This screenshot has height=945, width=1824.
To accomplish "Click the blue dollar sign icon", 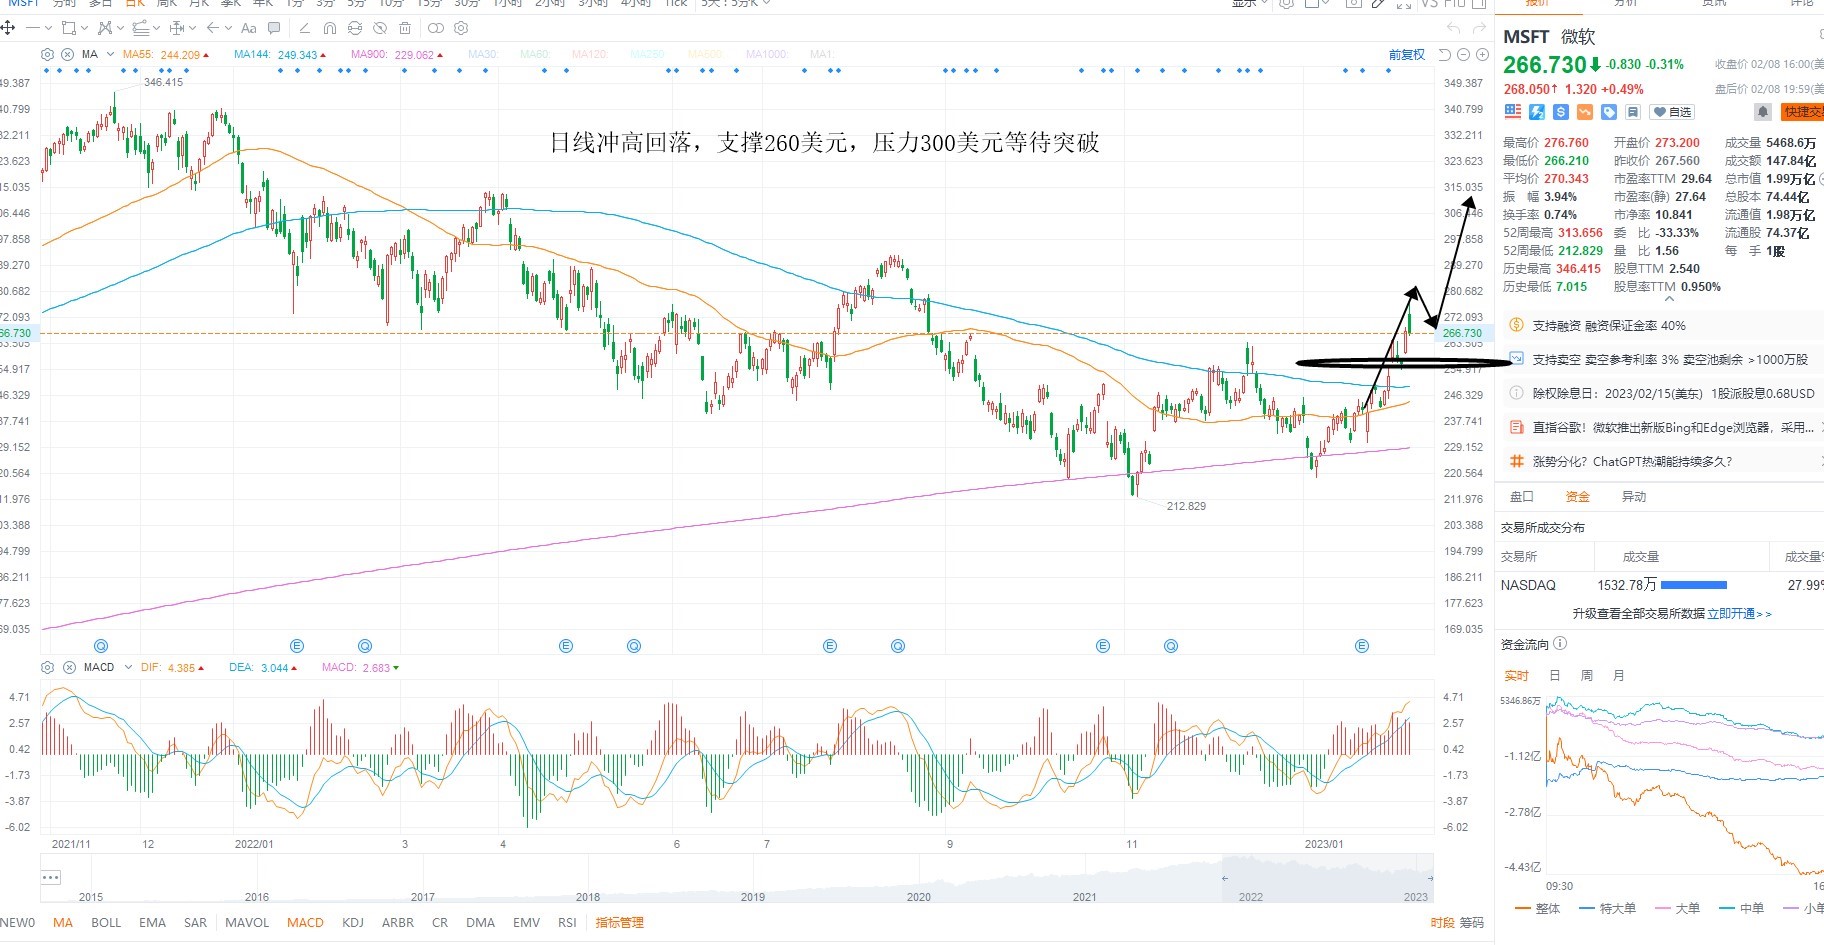I will (x=1560, y=112).
